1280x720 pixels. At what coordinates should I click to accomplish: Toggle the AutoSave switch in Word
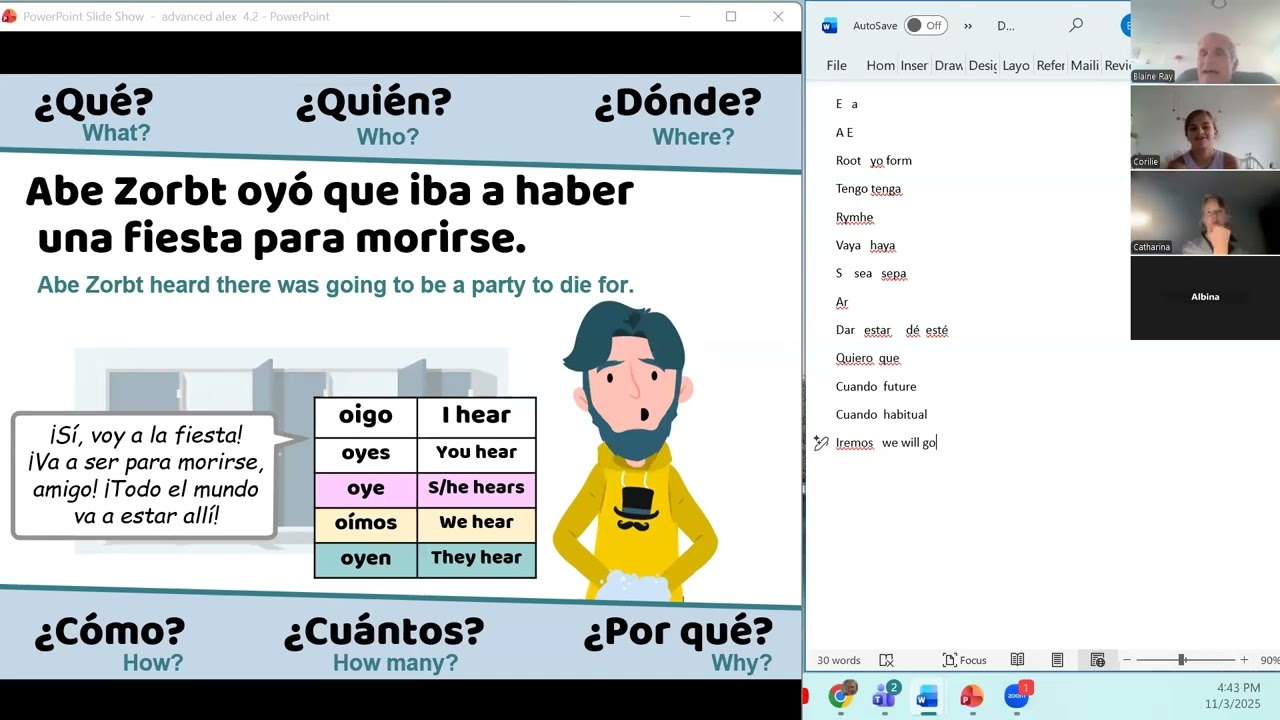click(926, 26)
